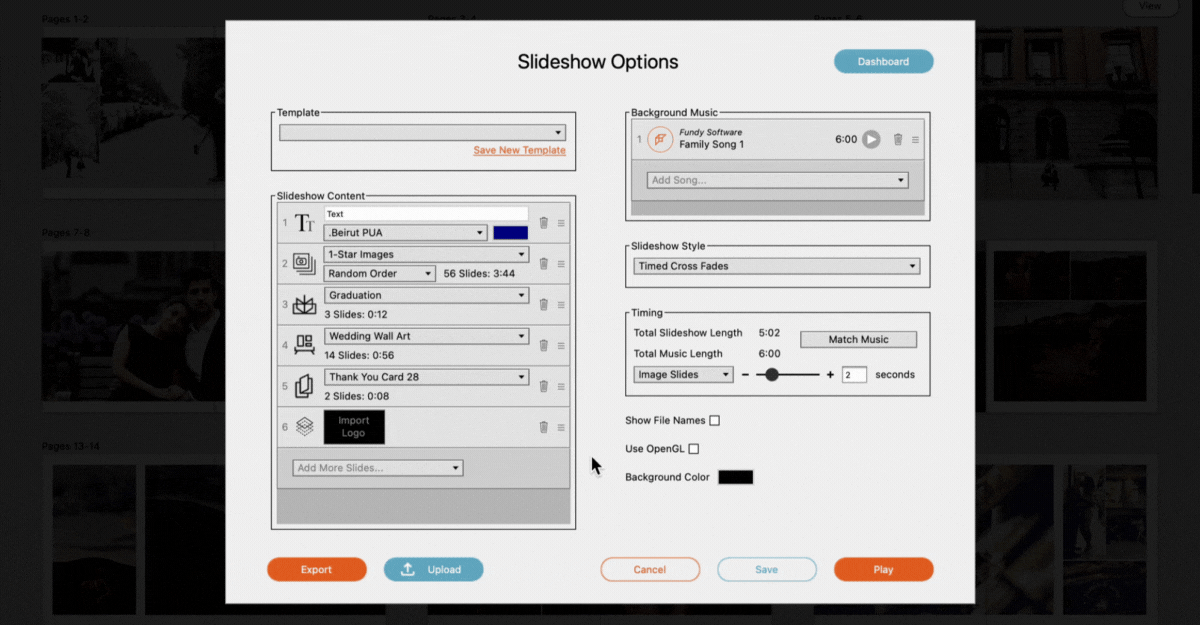Delete the 1-Star Images row
Viewport: 1200px width, 625px height.
(543, 264)
